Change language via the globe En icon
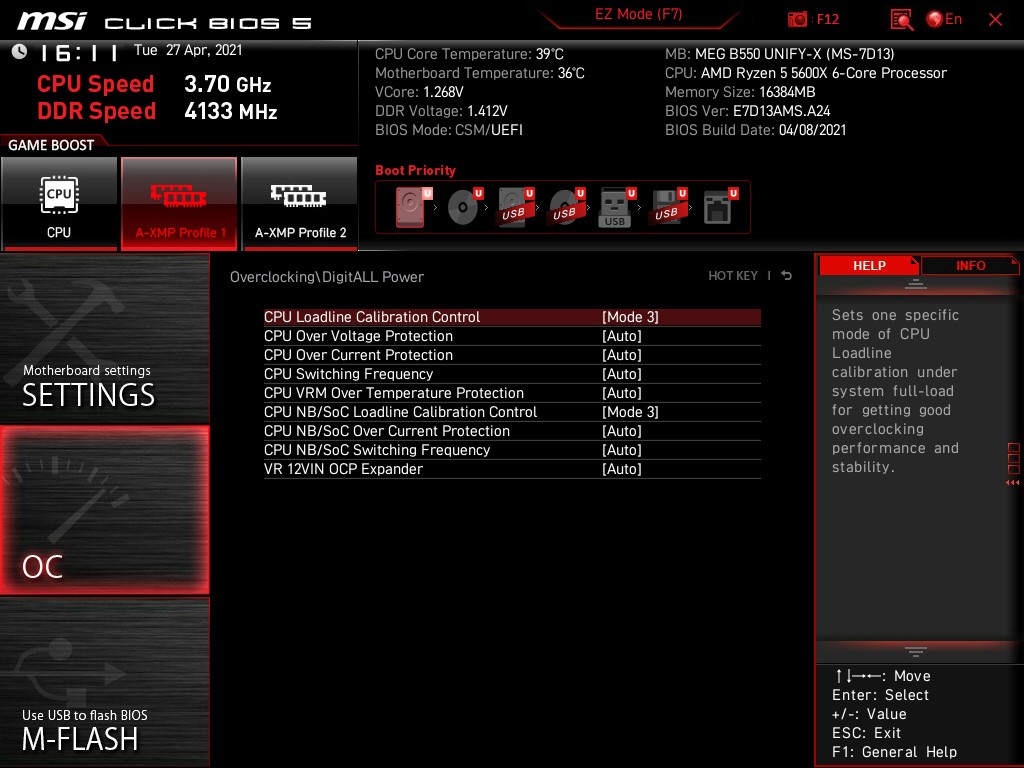Viewport: 1024px width, 768px height. [944, 19]
